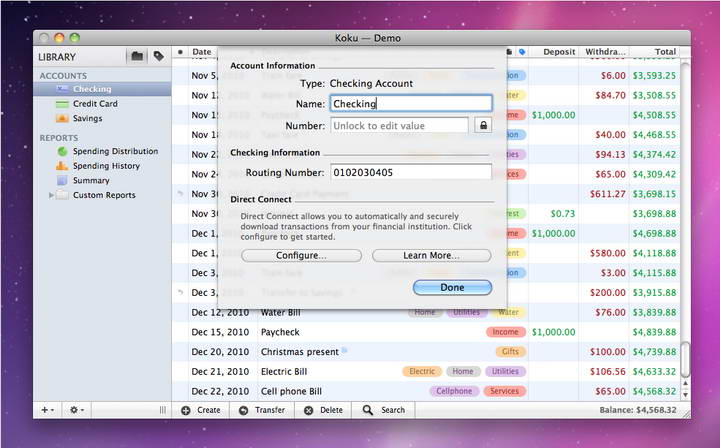Click the Done button
Screen dimensions: 720x448
click(452, 287)
